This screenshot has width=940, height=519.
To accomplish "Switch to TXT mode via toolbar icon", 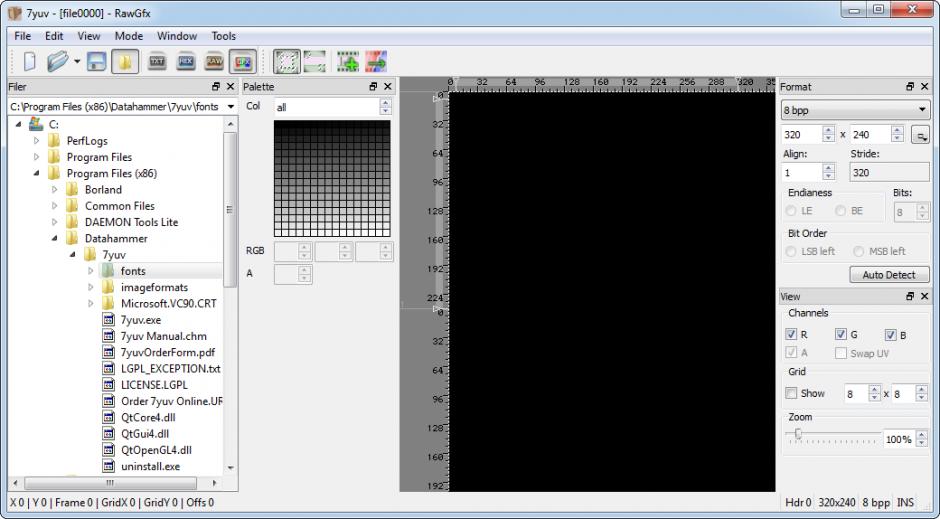I will click(157, 62).
